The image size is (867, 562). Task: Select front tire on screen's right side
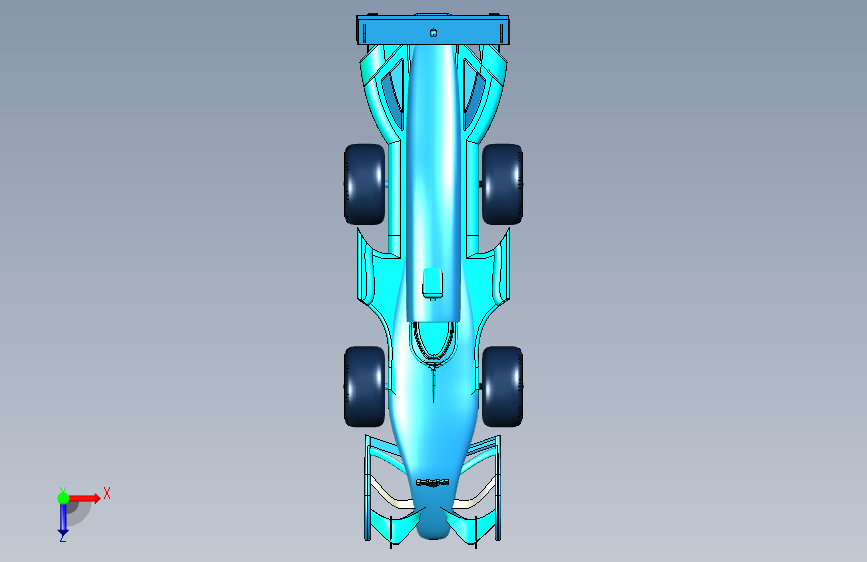coord(502,387)
